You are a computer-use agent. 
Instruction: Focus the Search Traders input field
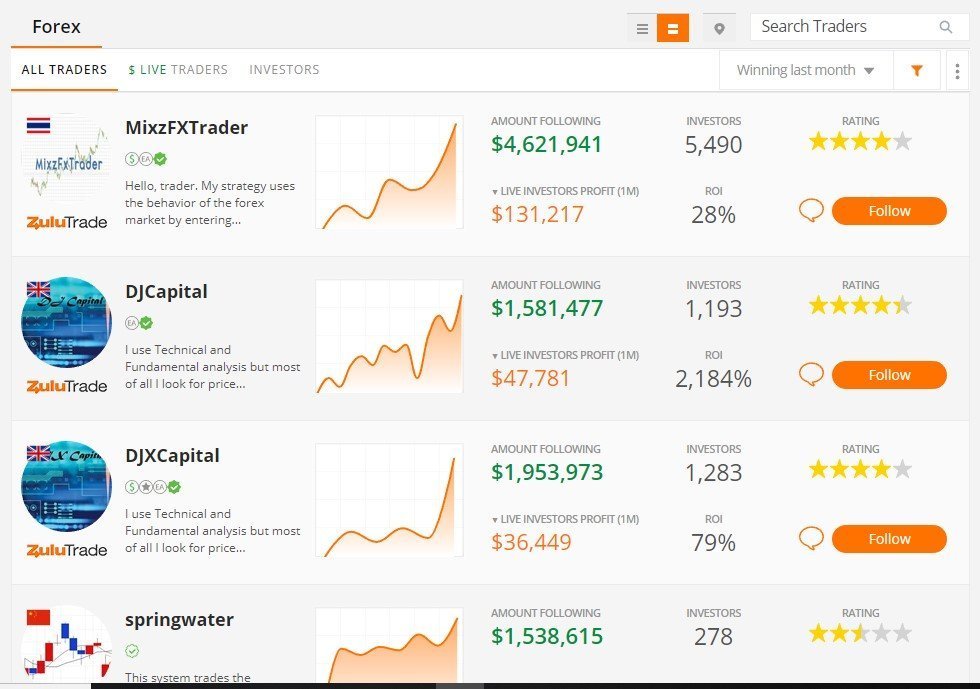859,27
